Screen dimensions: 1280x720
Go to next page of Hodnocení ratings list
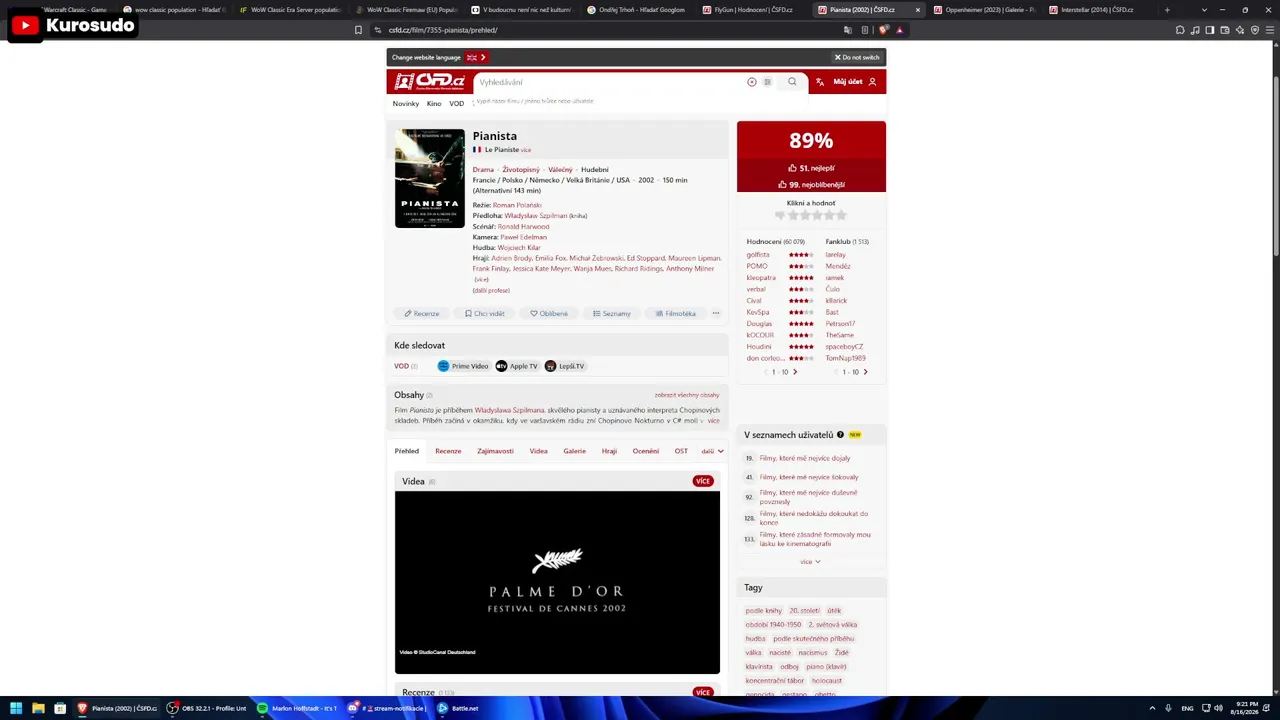795,372
